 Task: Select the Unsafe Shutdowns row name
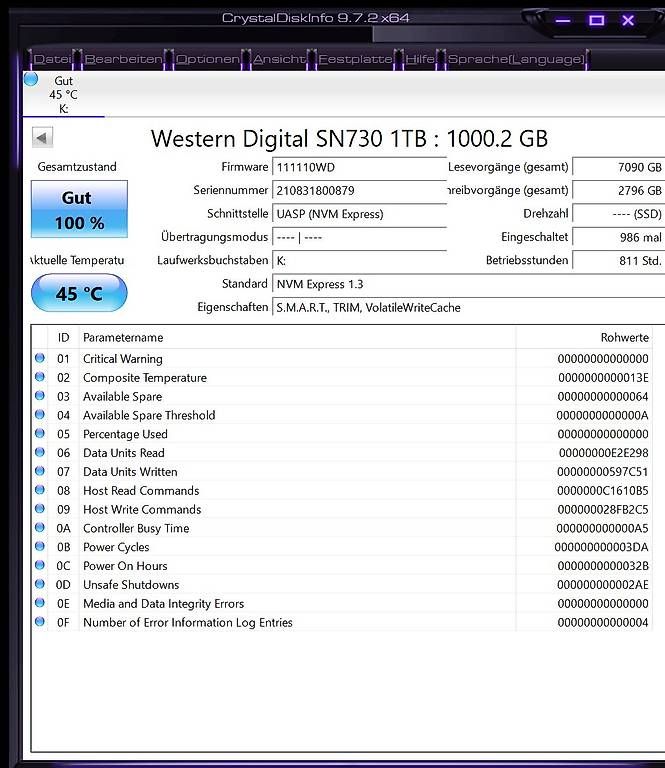[131, 585]
